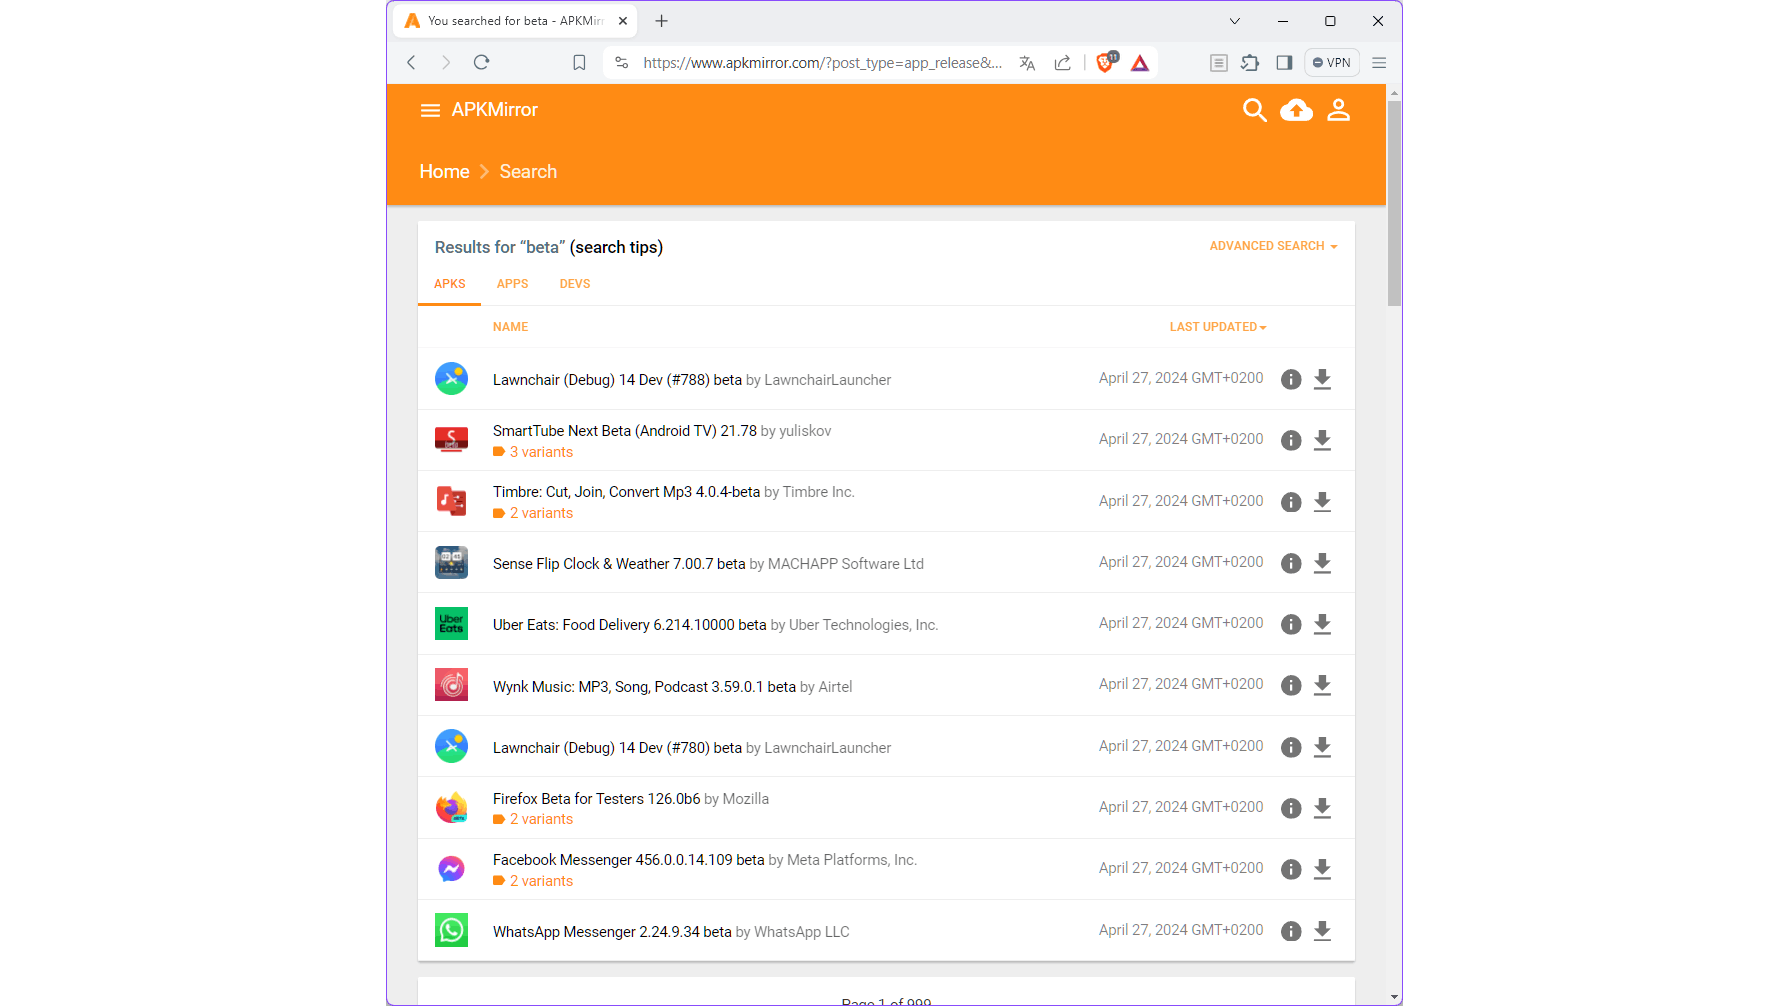Open the APKMirror hamburger menu

pos(430,110)
